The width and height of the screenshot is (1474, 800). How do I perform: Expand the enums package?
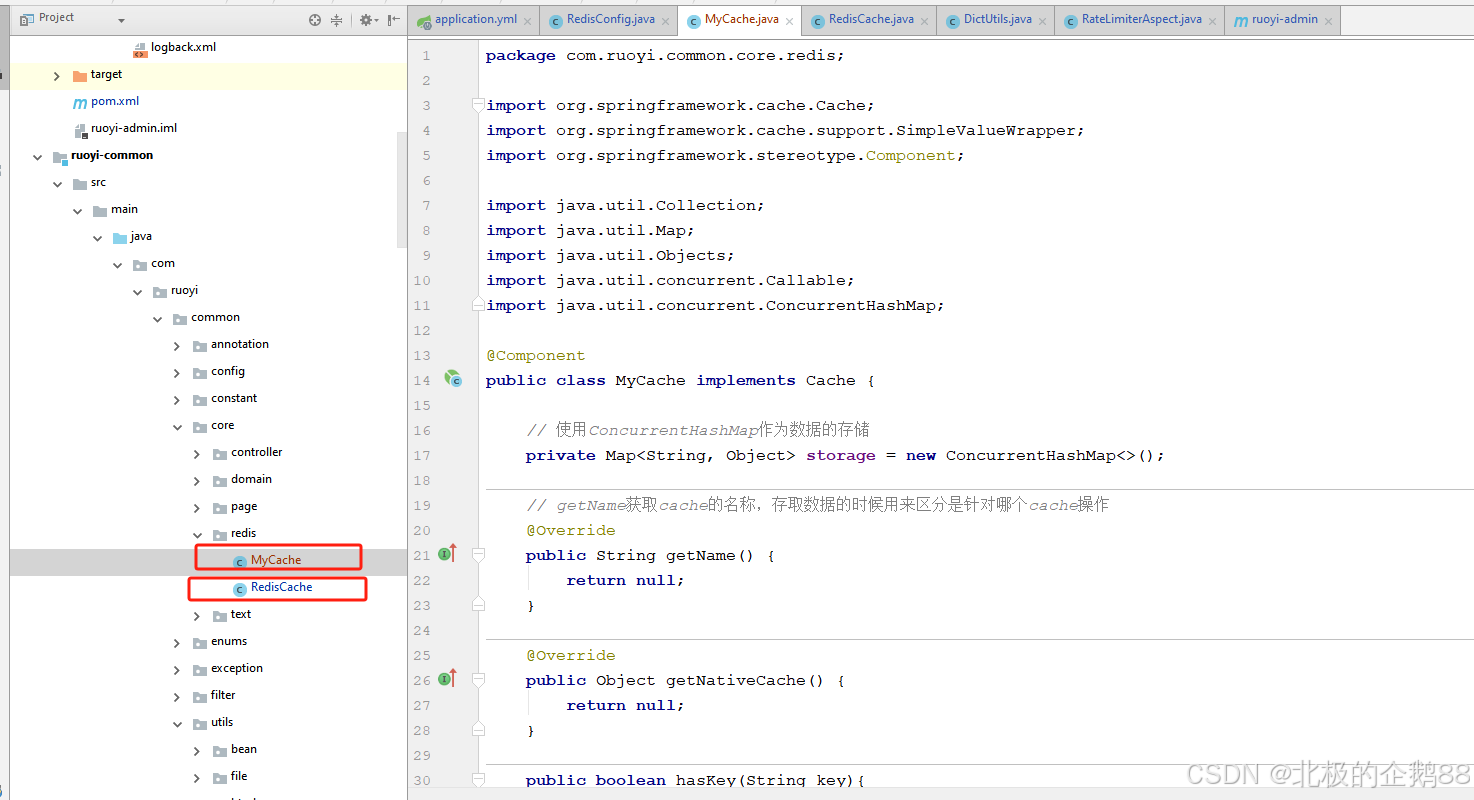click(x=177, y=642)
